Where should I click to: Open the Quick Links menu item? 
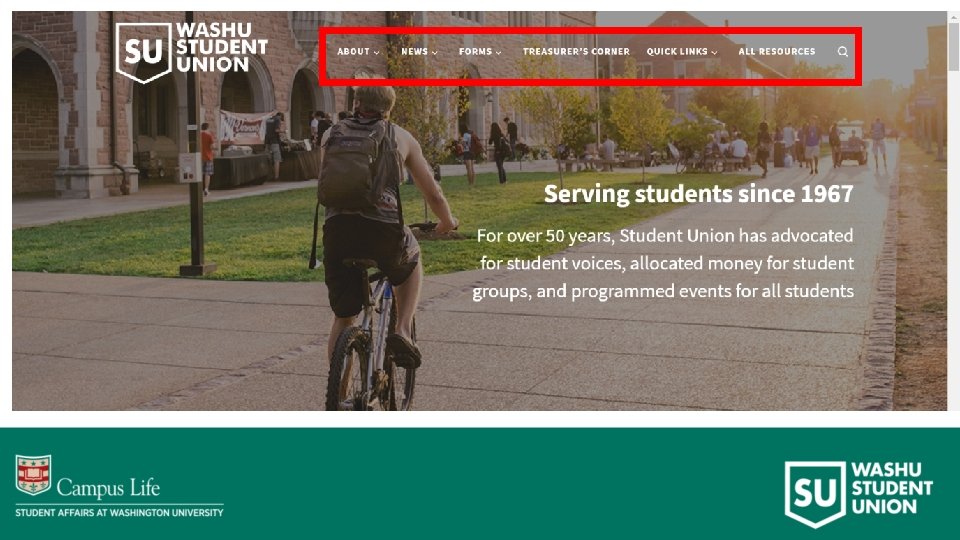click(x=677, y=51)
